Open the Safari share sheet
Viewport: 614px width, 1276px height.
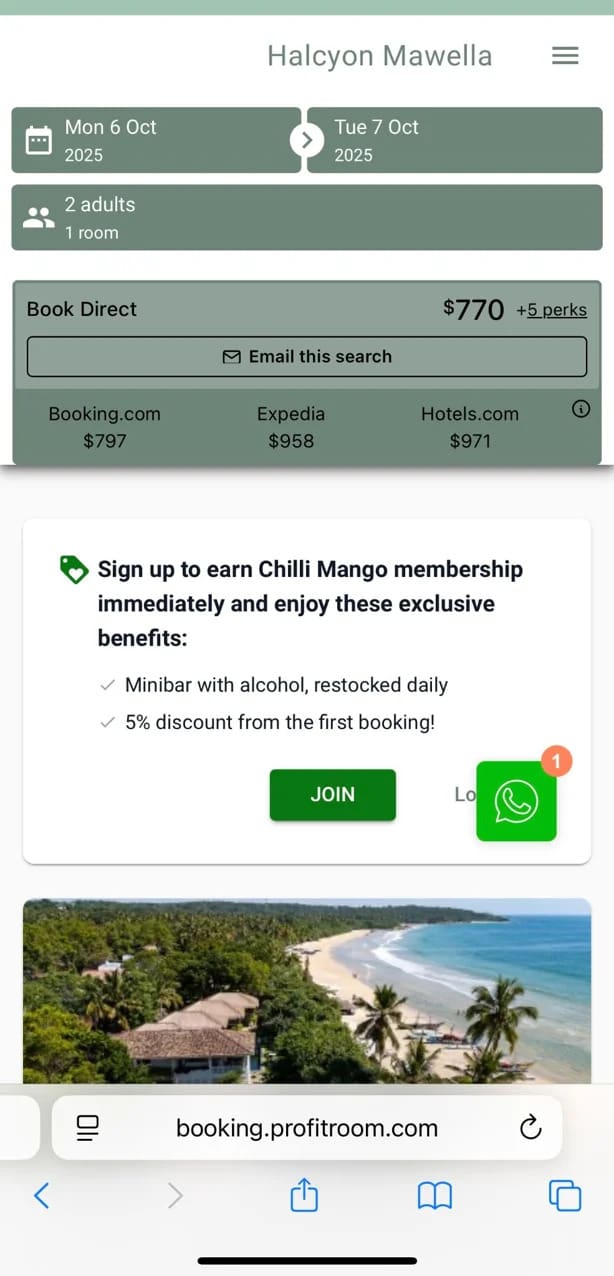tap(304, 1194)
